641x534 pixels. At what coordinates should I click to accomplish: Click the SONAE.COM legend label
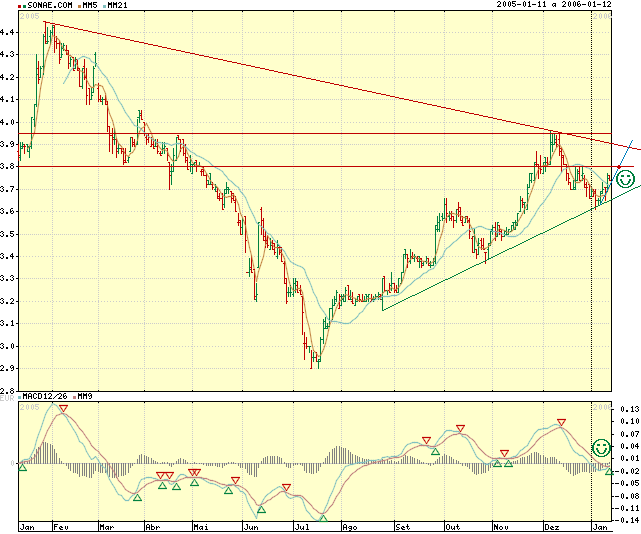tap(50, 5)
